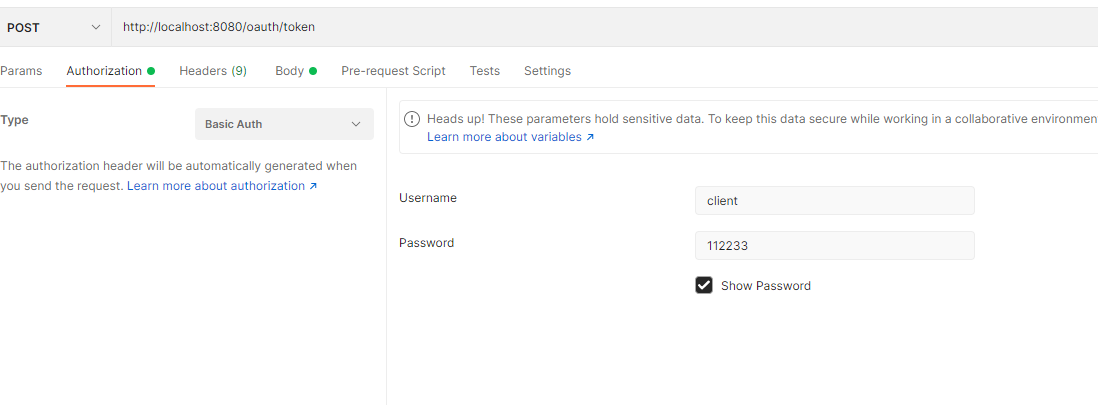Follow the 'Learn more about variables' link
Screen dimensions: 1098x405
pyautogui.click(x=504, y=137)
